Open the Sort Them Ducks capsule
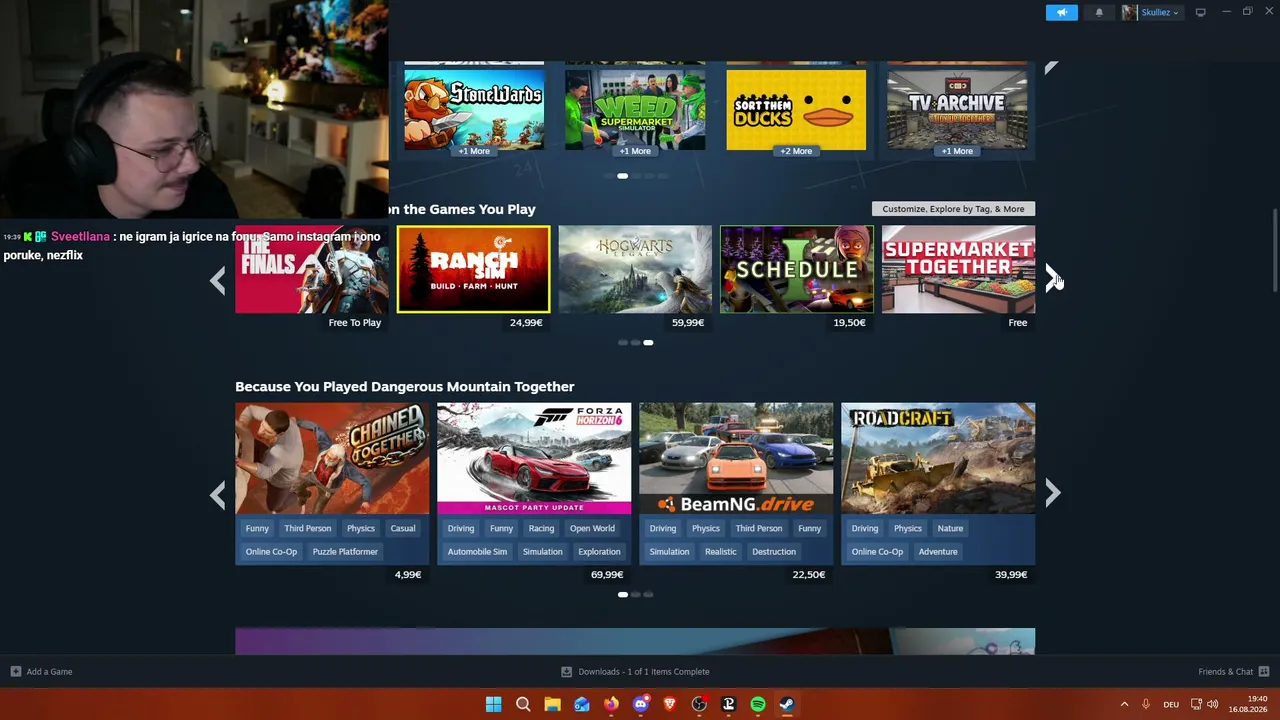Image resolution: width=1280 pixels, height=720 pixels. pyautogui.click(x=796, y=108)
